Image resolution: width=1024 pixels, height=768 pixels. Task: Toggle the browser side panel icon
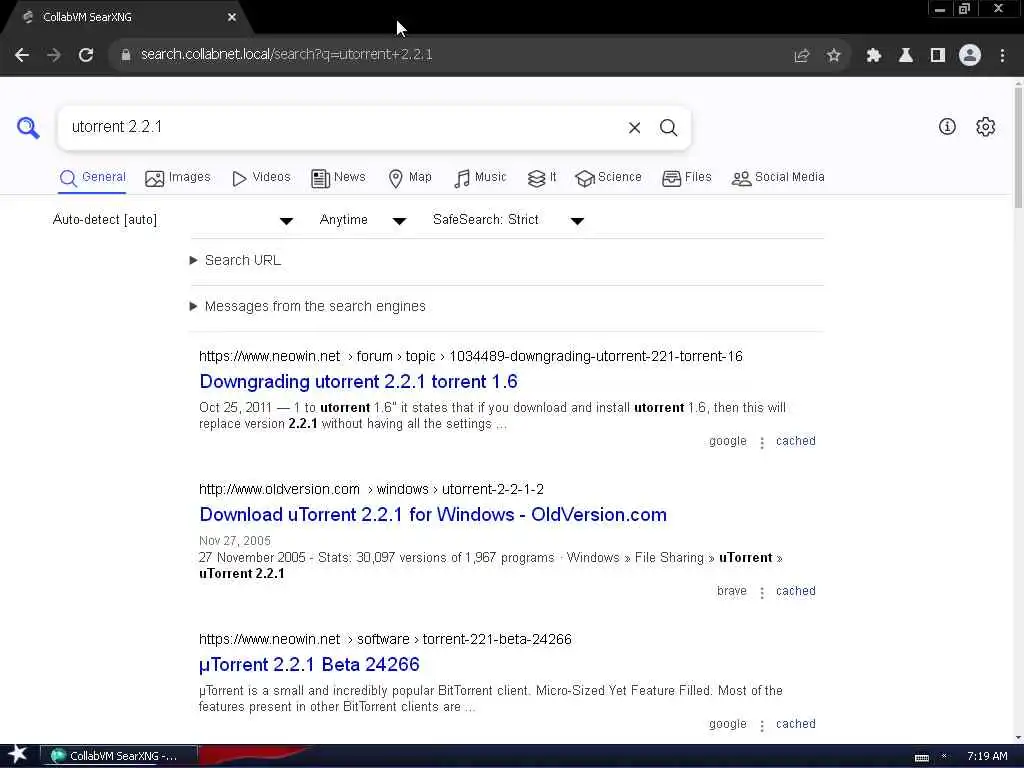[x=937, y=56]
